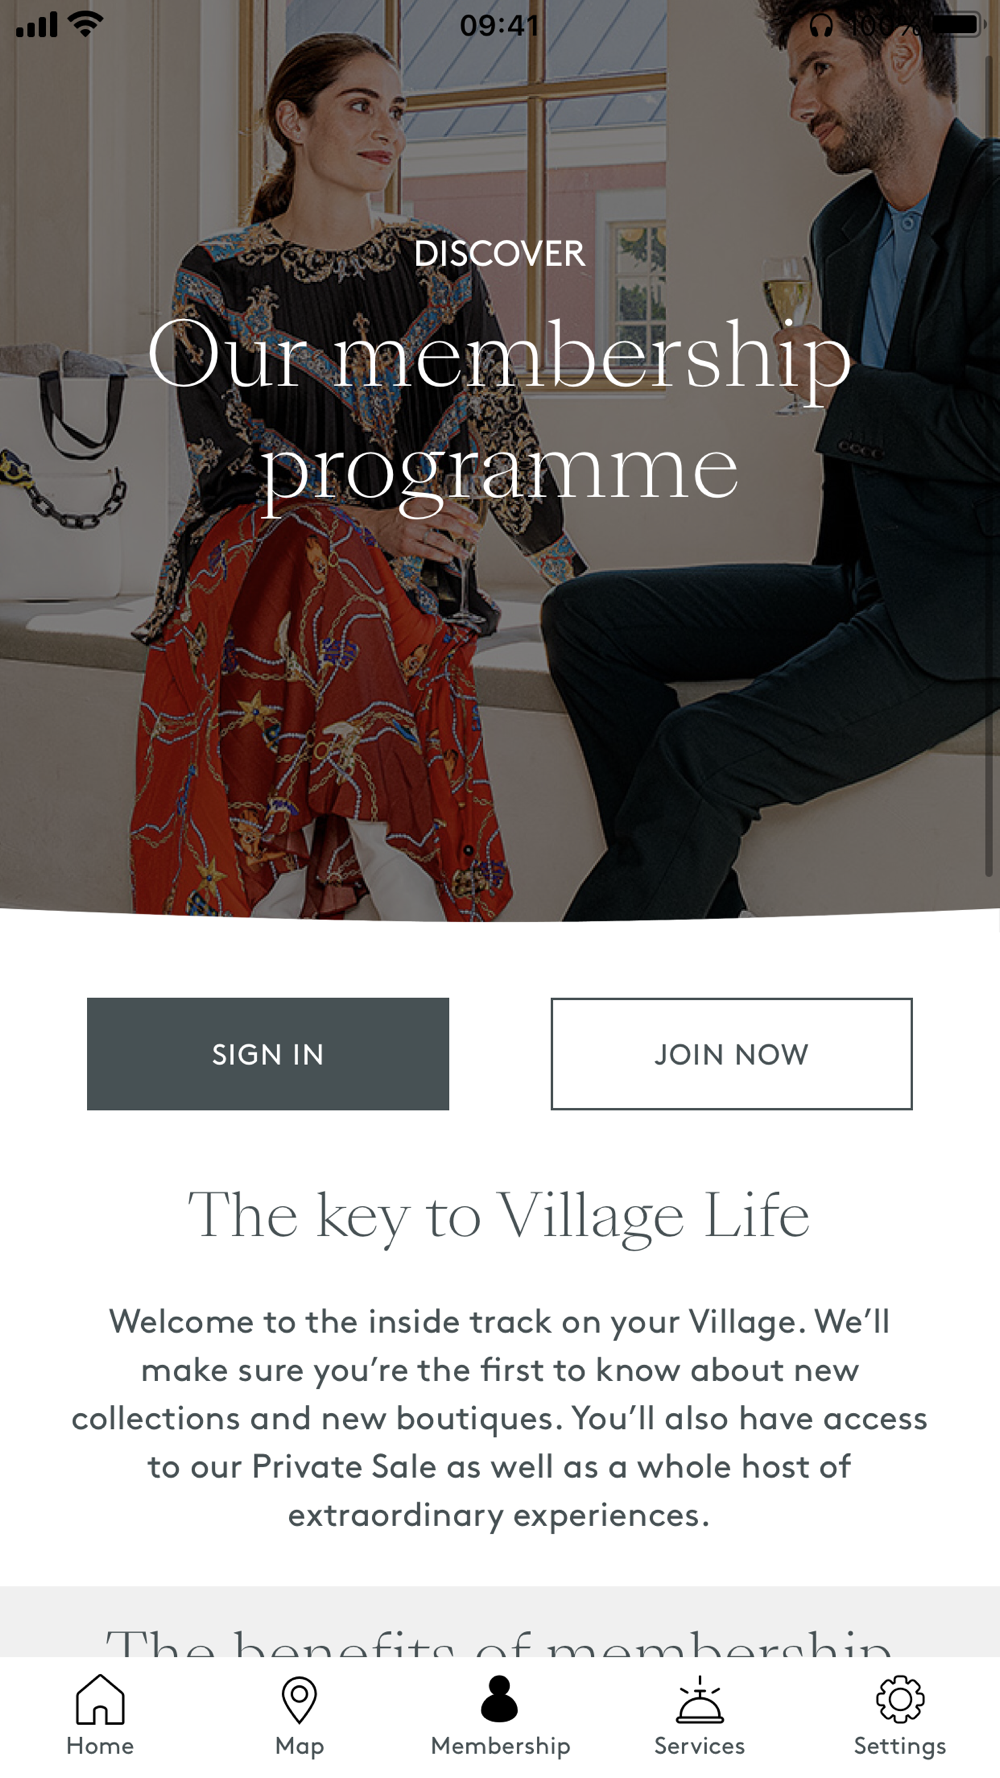Click the SIGN IN button

click(268, 1054)
